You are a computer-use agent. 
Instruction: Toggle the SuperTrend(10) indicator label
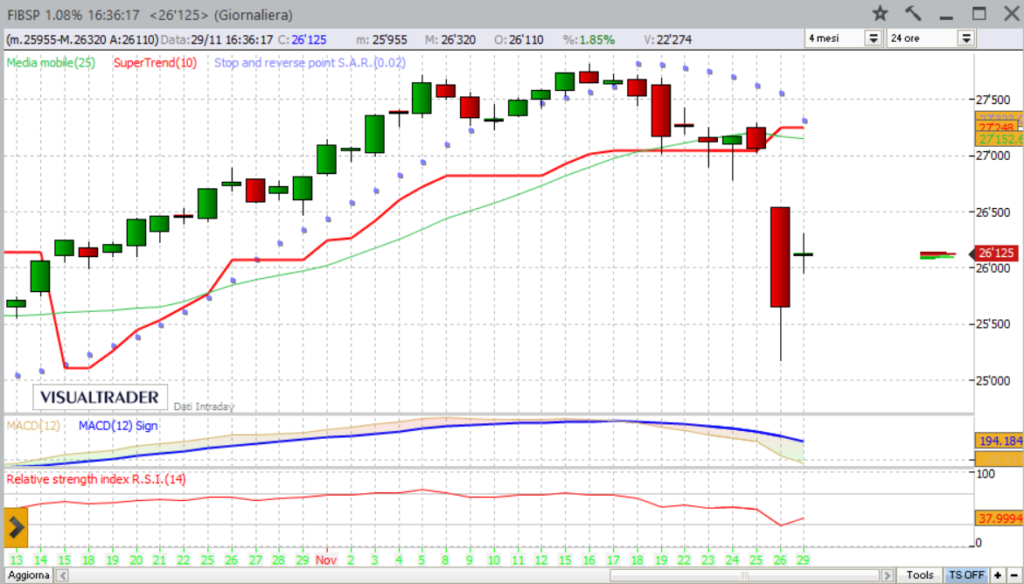click(155, 62)
